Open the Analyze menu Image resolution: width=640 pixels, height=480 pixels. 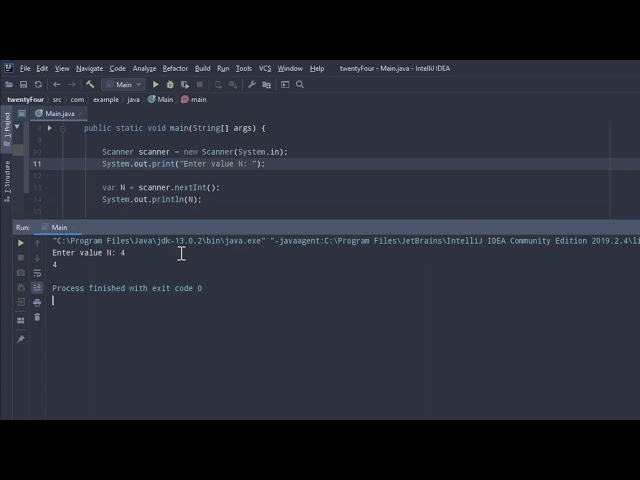(144, 68)
